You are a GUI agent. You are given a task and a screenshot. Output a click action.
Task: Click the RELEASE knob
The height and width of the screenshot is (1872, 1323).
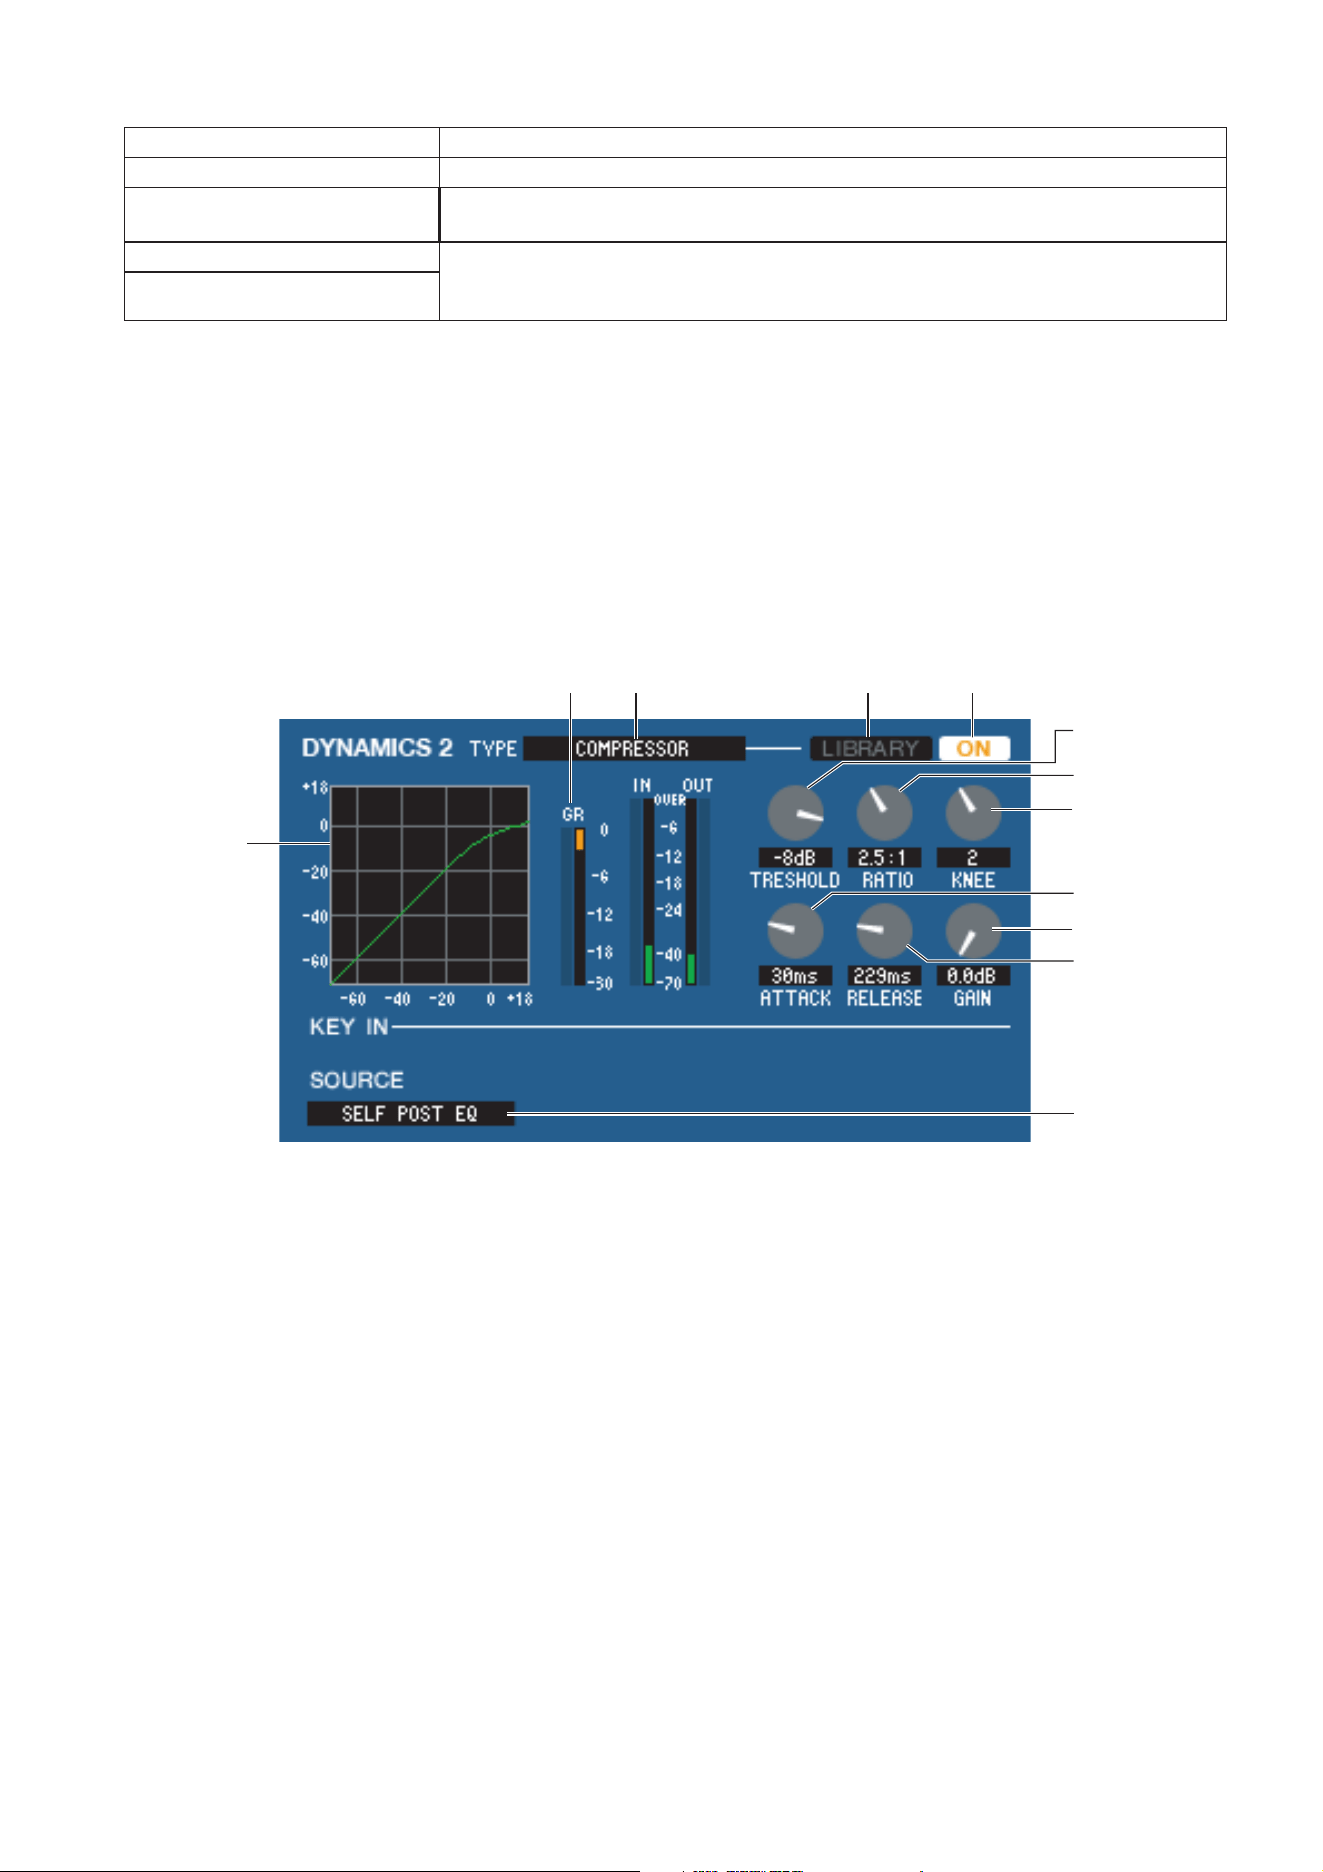pos(884,931)
